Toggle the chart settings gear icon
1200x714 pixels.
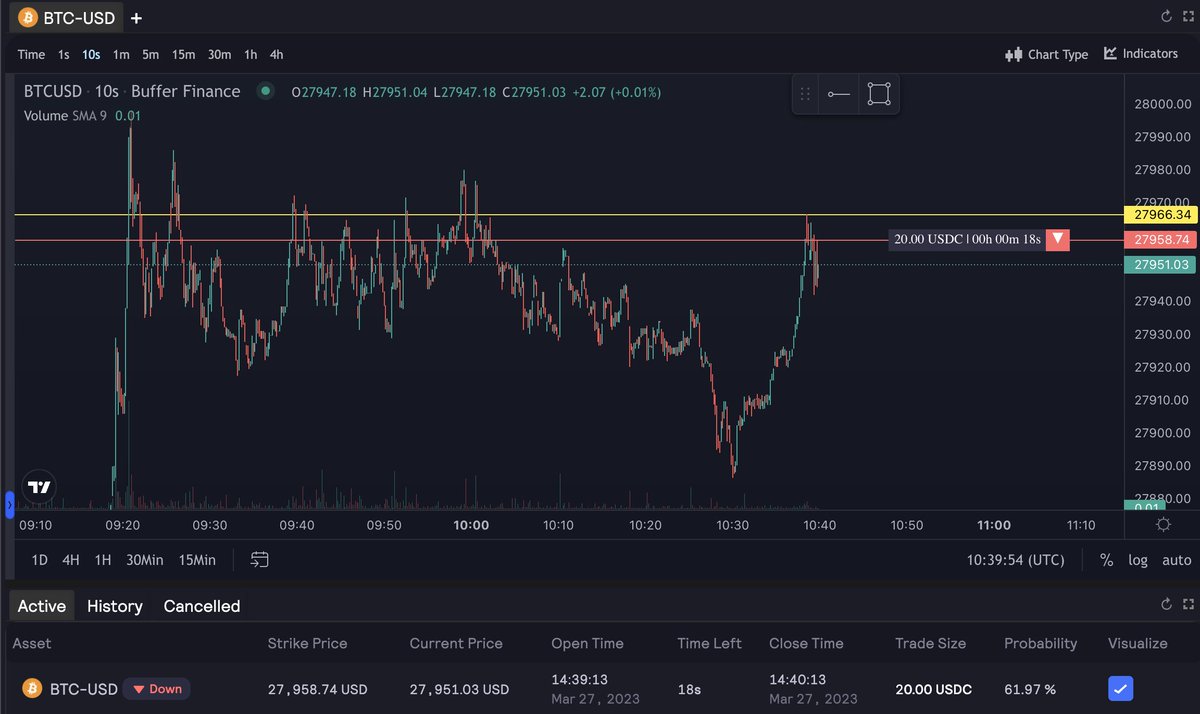coord(1162,524)
